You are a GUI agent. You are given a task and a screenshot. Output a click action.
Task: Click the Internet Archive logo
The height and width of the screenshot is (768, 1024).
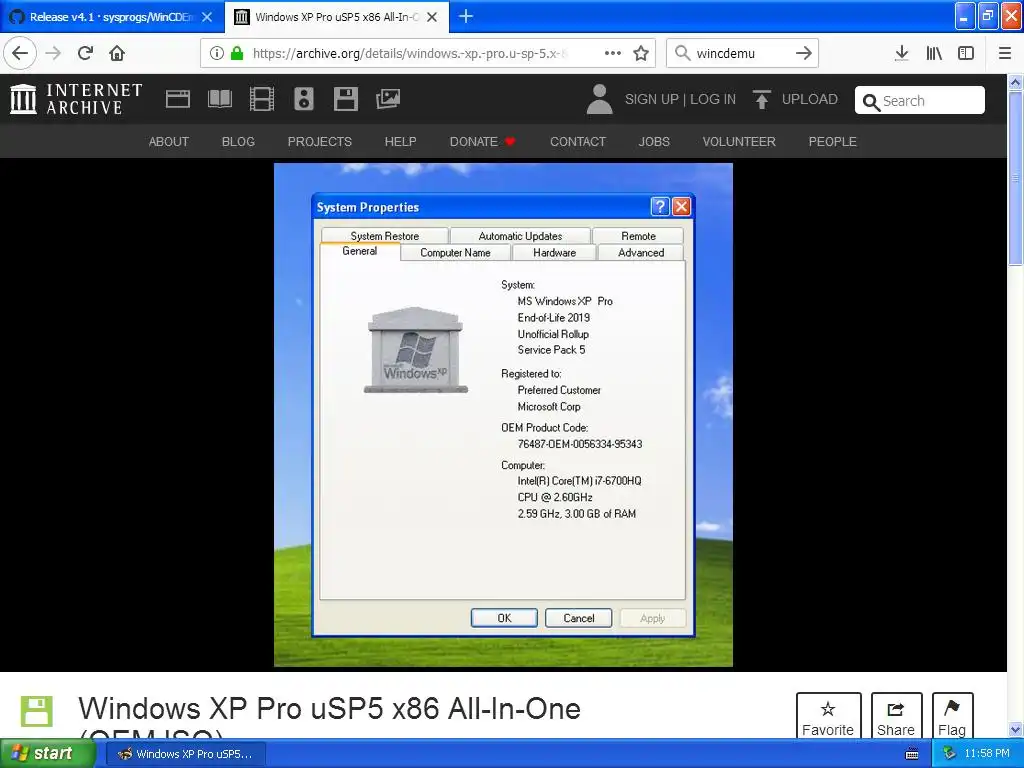click(x=76, y=99)
